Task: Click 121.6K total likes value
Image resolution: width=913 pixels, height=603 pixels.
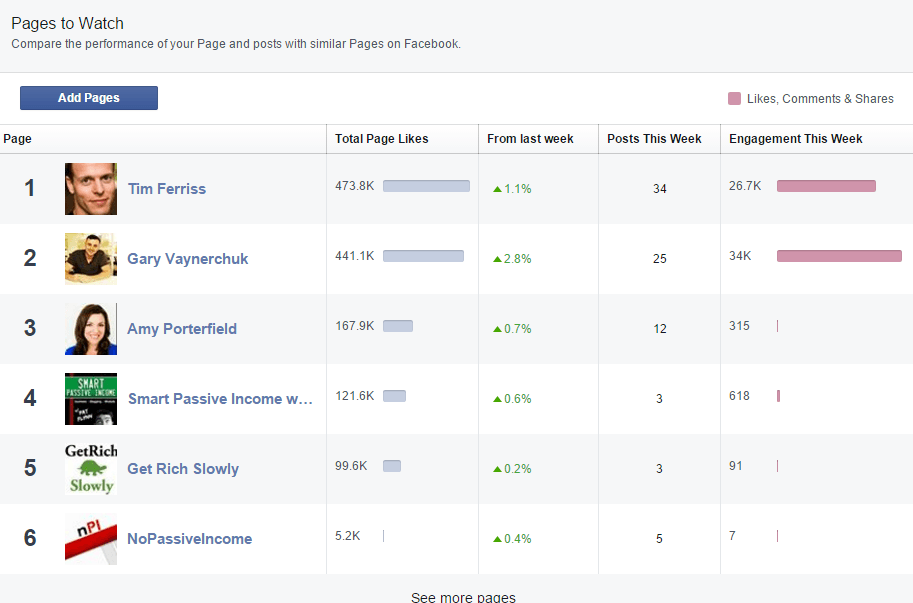Action: (x=355, y=396)
